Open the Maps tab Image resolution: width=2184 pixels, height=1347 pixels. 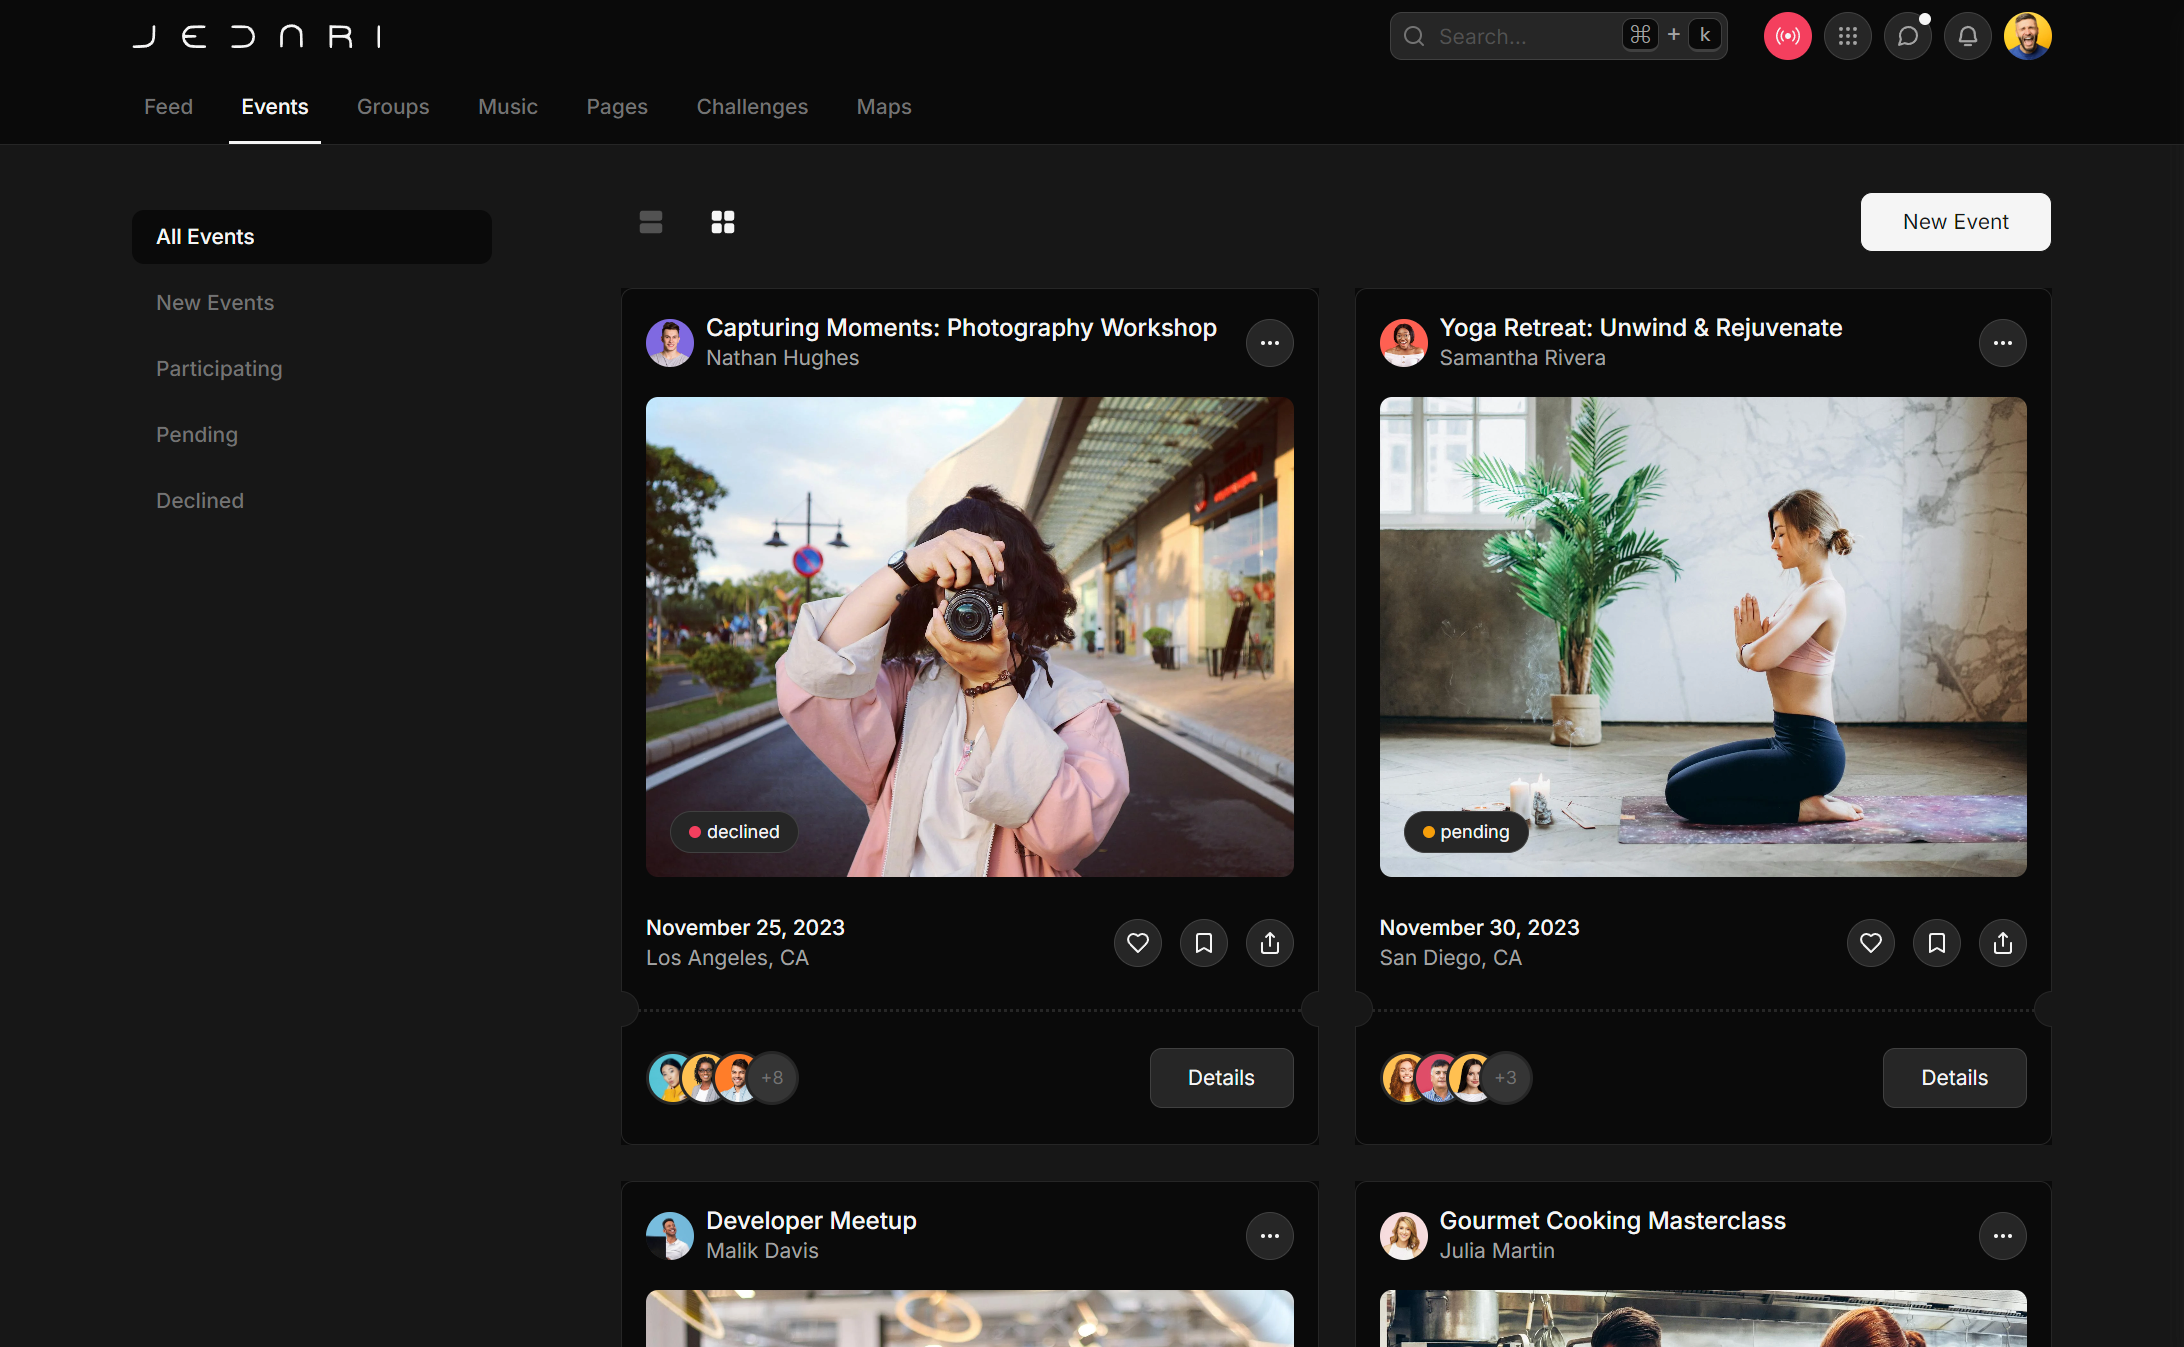pos(884,107)
